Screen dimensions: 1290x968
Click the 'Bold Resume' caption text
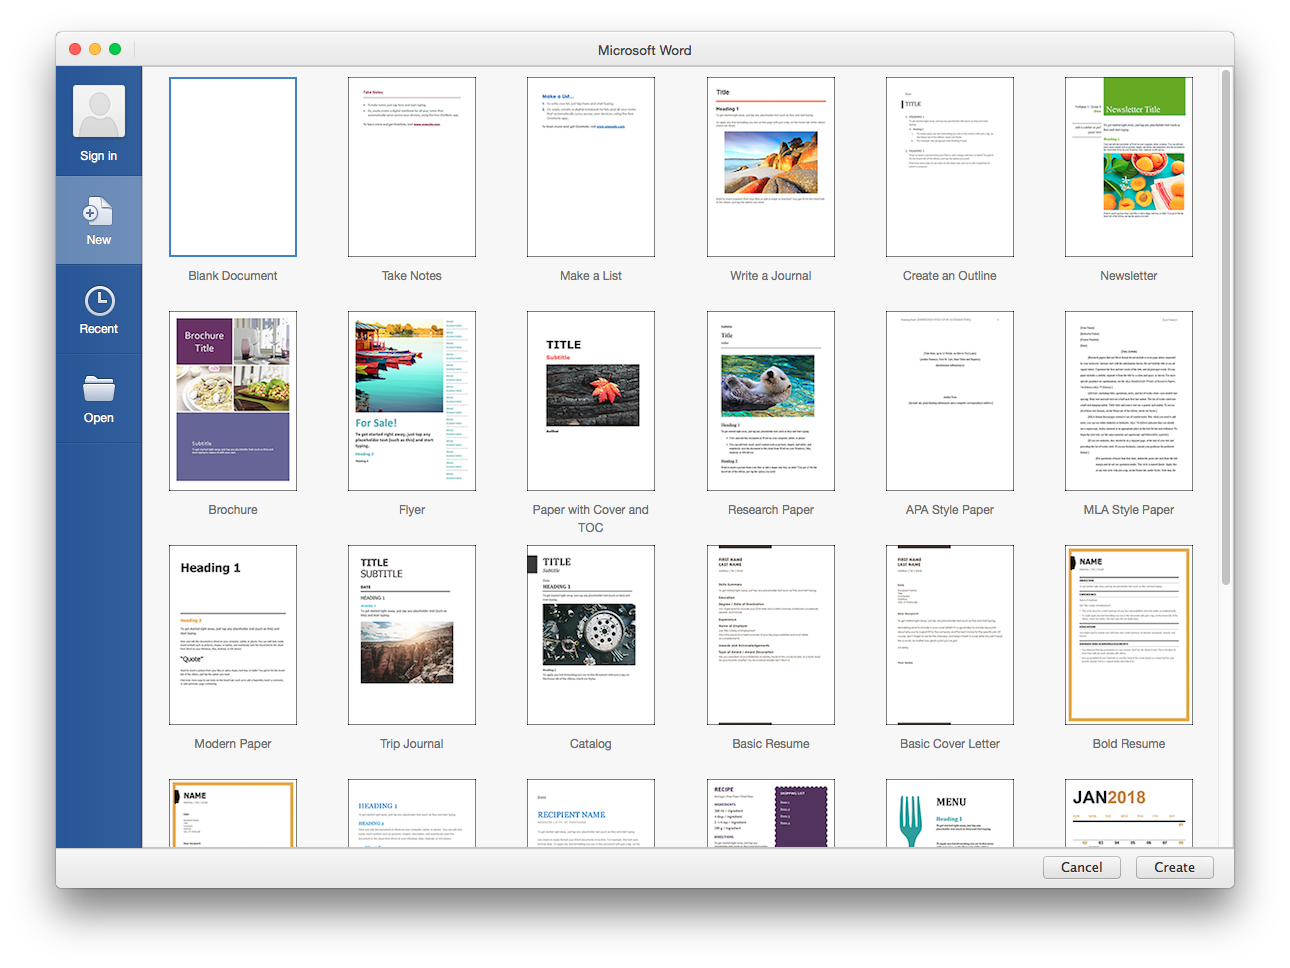pos(1129,744)
